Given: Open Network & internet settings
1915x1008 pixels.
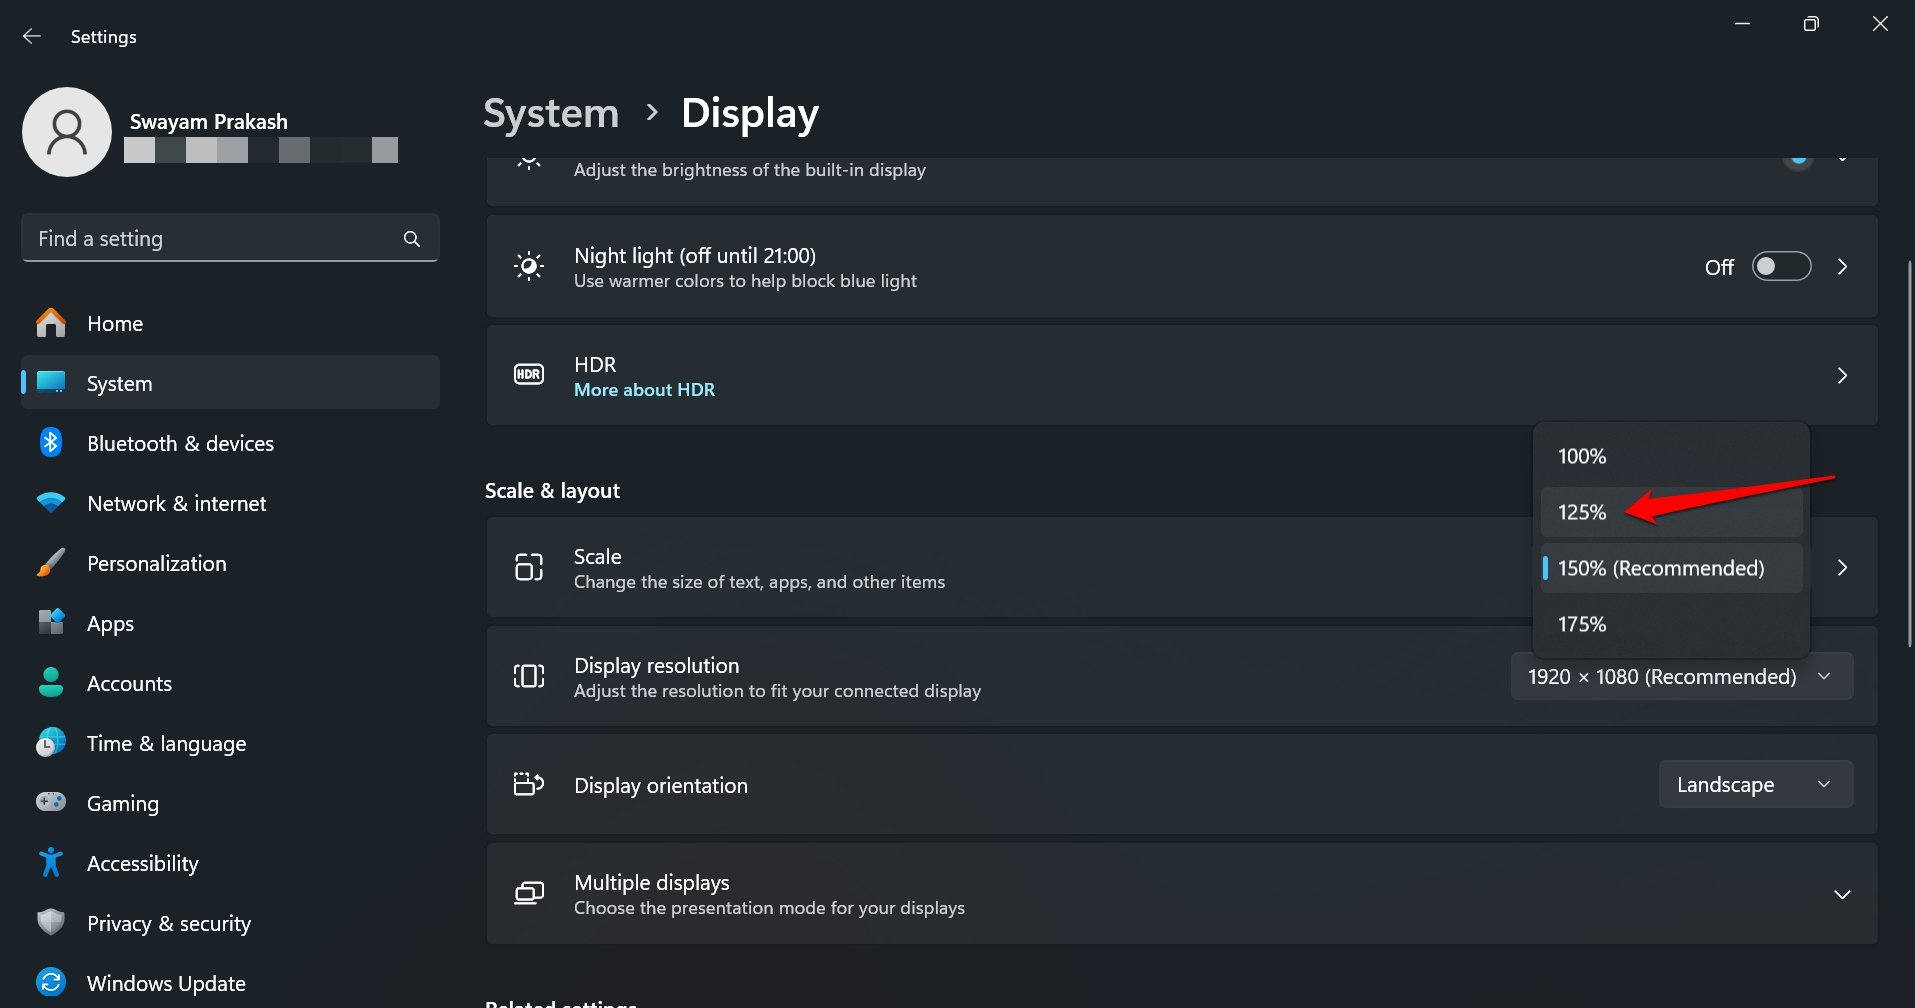Looking at the screenshot, I should tap(176, 503).
